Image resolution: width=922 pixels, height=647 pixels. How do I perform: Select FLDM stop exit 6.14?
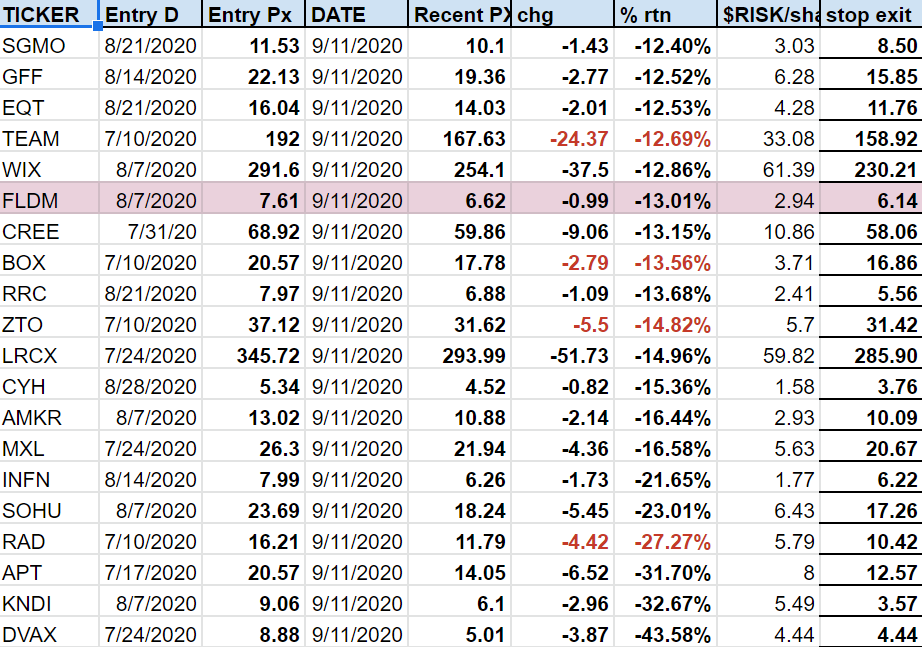(897, 201)
